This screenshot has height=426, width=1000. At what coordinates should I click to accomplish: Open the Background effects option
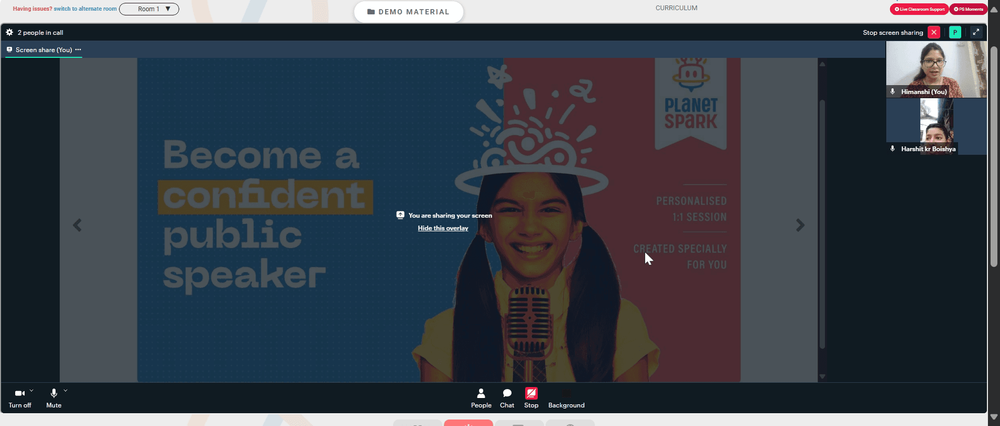[566, 399]
